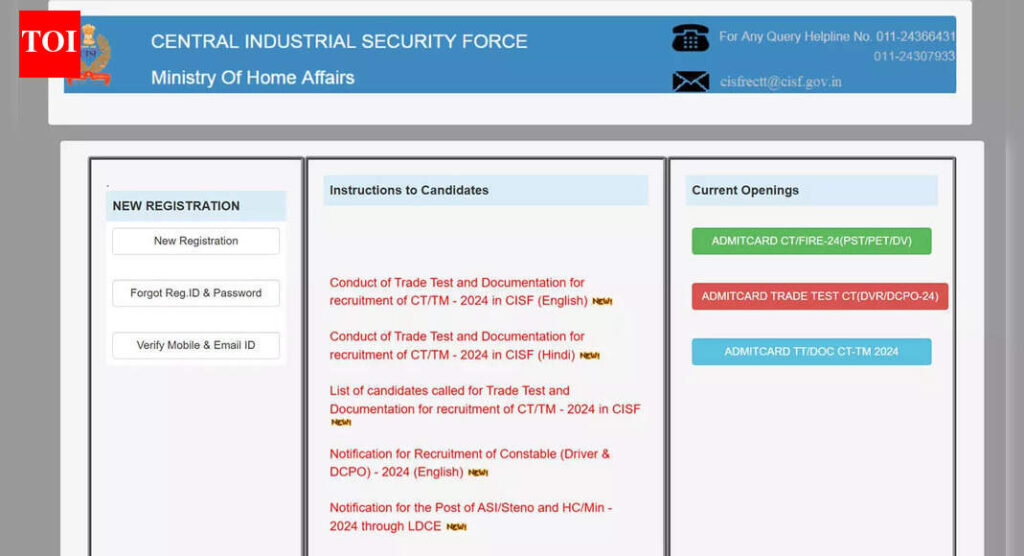The height and width of the screenshot is (556, 1024).
Task: Open Constable Driver & DCPO notification link
Action: pyautogui.click(x=468, y=462)
